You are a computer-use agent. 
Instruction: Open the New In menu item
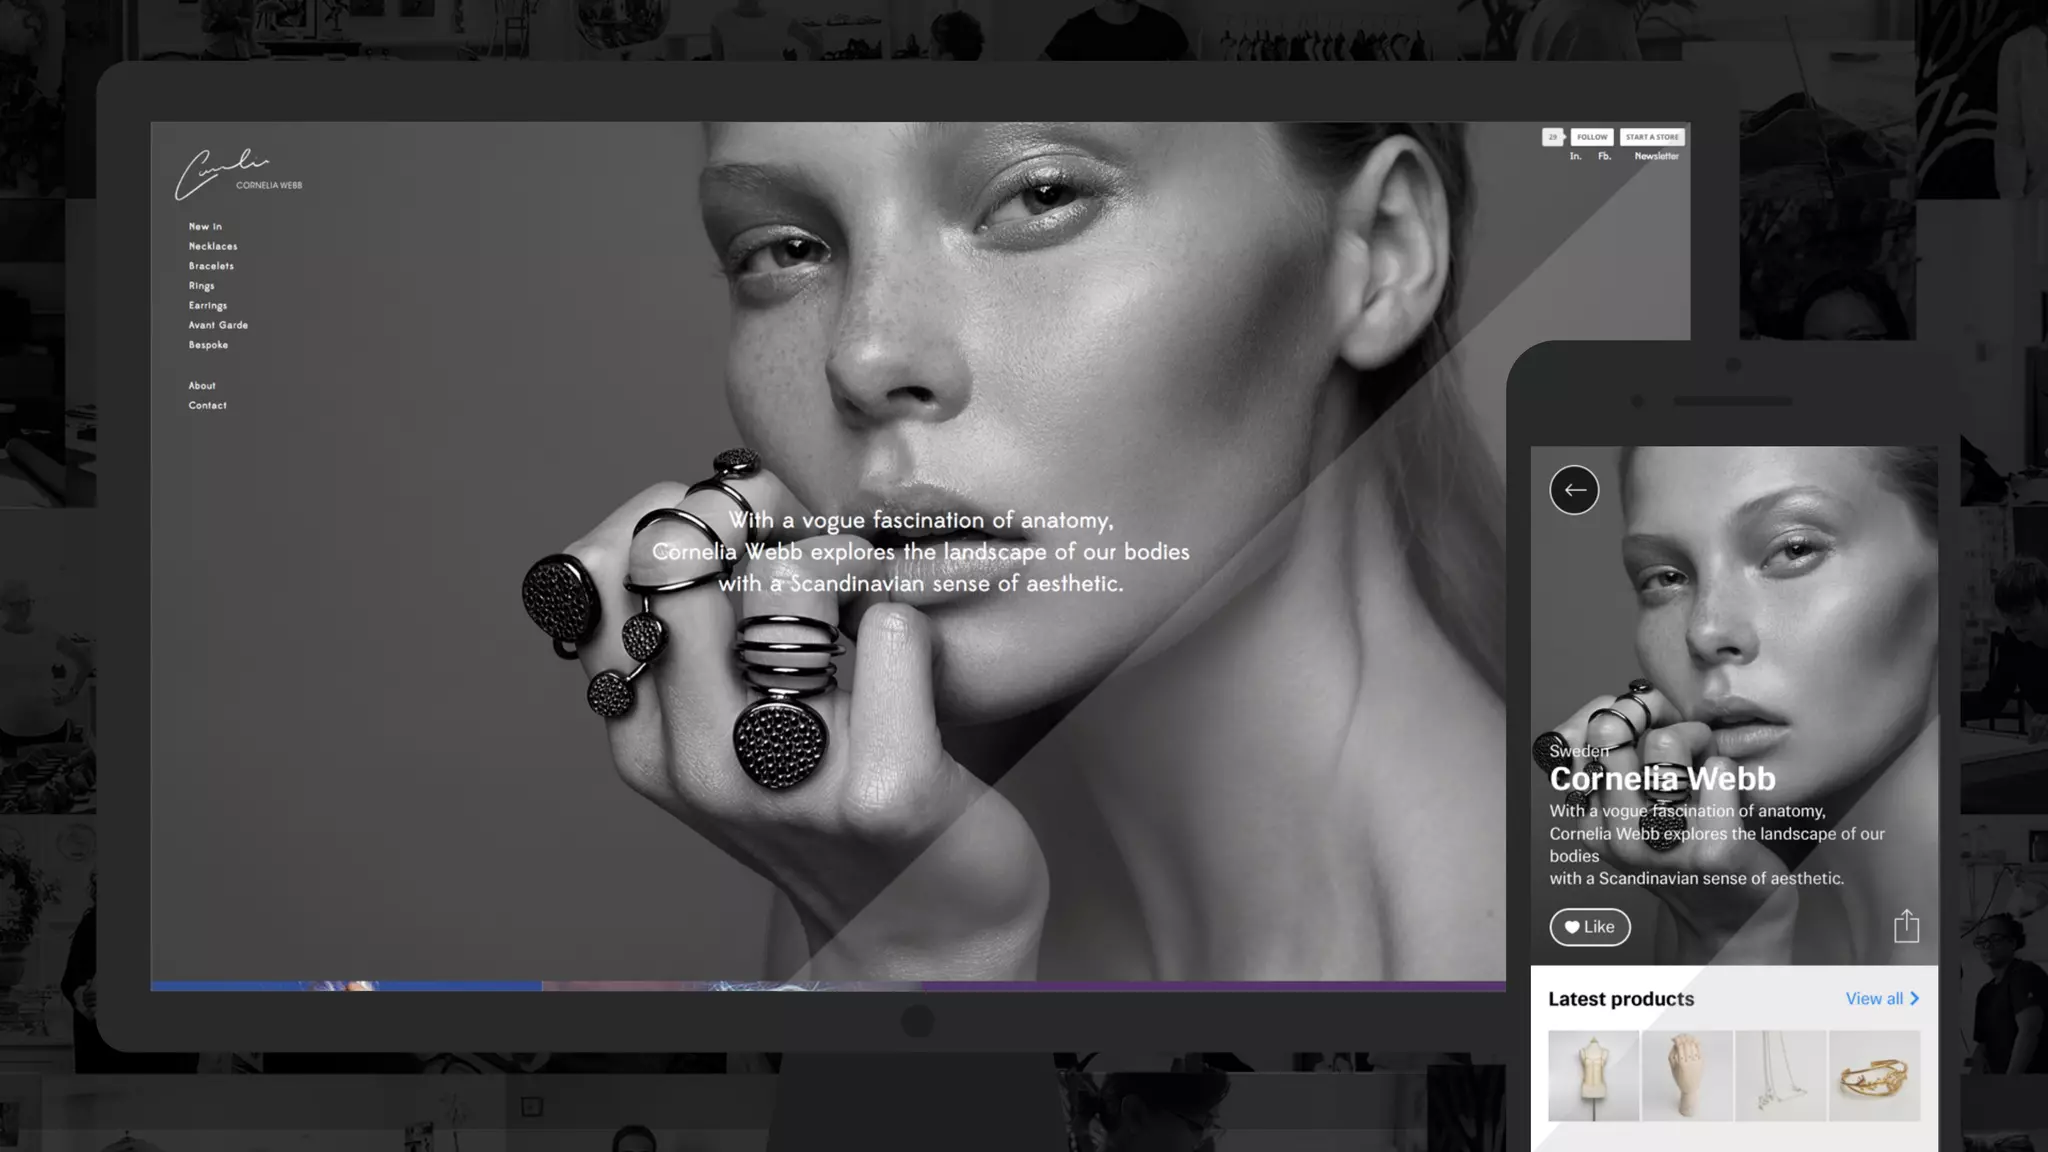click(205, 227)
